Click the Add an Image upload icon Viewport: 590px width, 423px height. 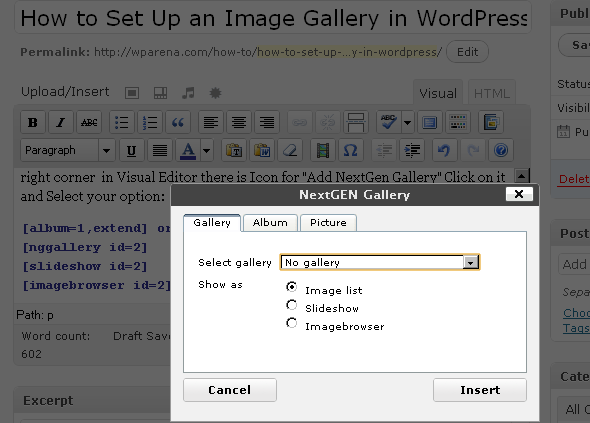point(132,93)
